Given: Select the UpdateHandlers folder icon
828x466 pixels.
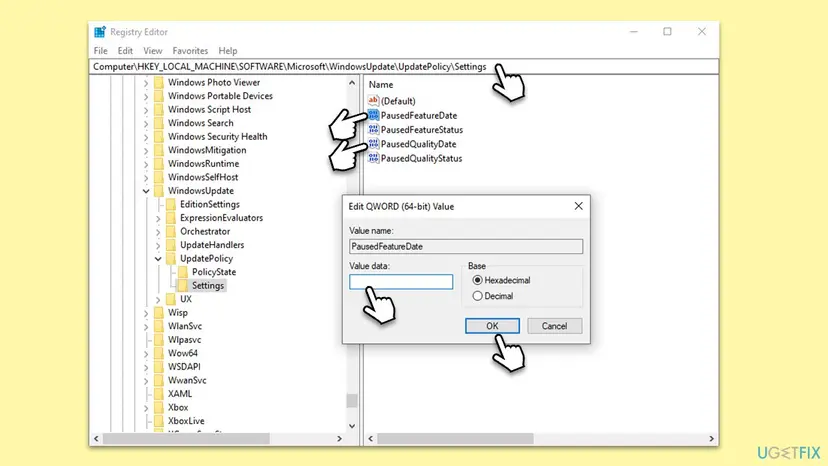Looking at the screenshot, I should 171,245.
